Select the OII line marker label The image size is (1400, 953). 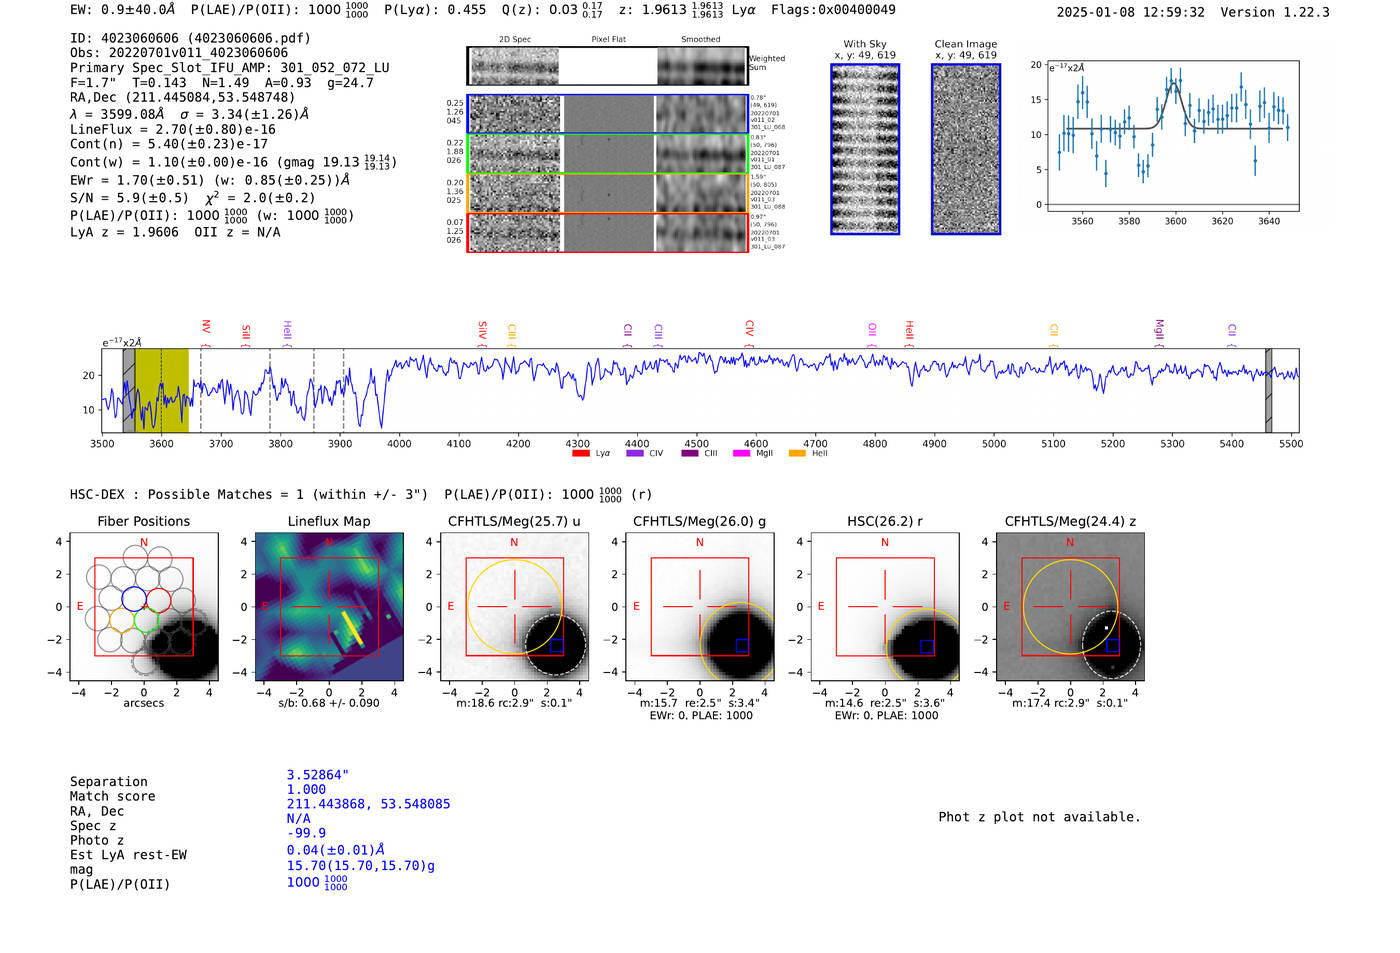(x=872, y=329)
